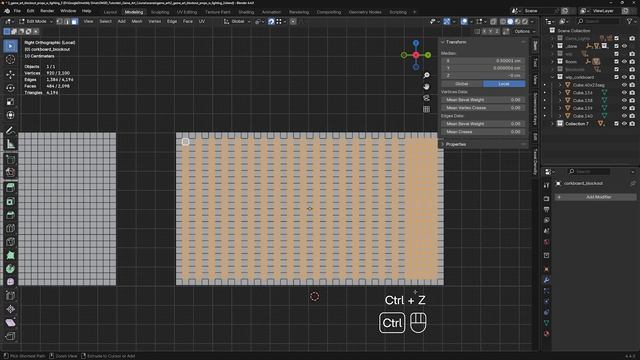The height and width of the screenshot is (360, 640).
Task: Click the Add Modifier button
Action: coord(595,197)
